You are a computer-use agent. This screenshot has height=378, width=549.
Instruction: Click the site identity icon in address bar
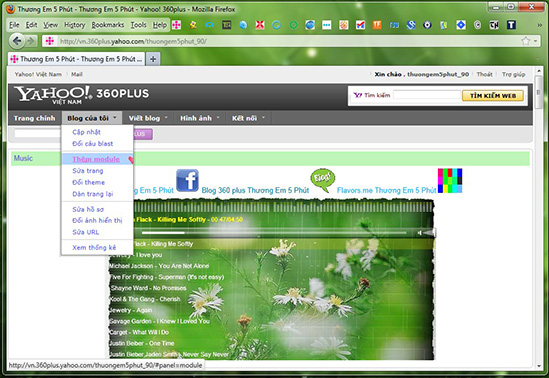click(x=50, y=41)
